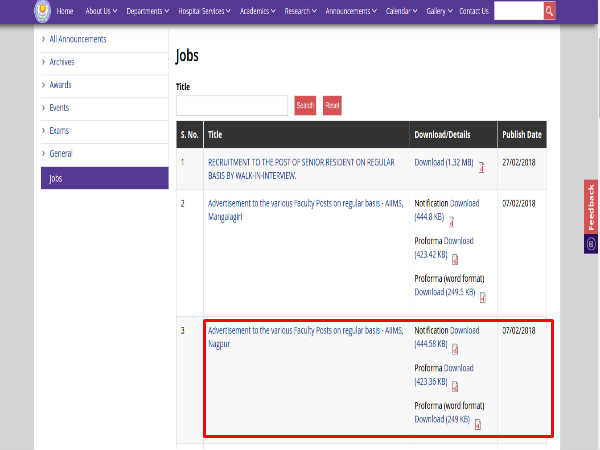The width and height of the screenshot is (600, 450).
Task: Click PDF icon beside Mangalagiri Notification 444.8 KB
Action: 452,222
